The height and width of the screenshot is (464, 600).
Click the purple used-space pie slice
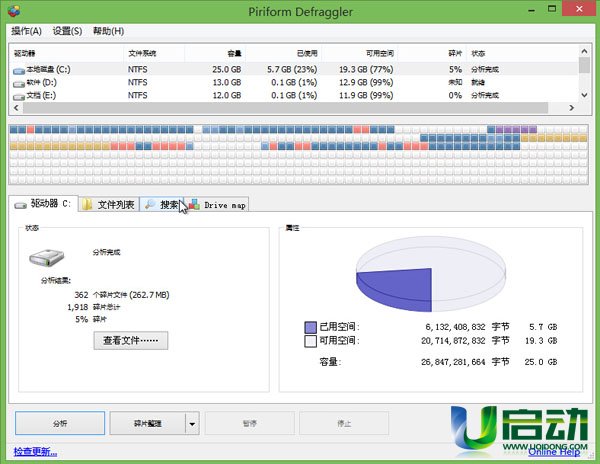pyautogui.click(x=394, y=288)
